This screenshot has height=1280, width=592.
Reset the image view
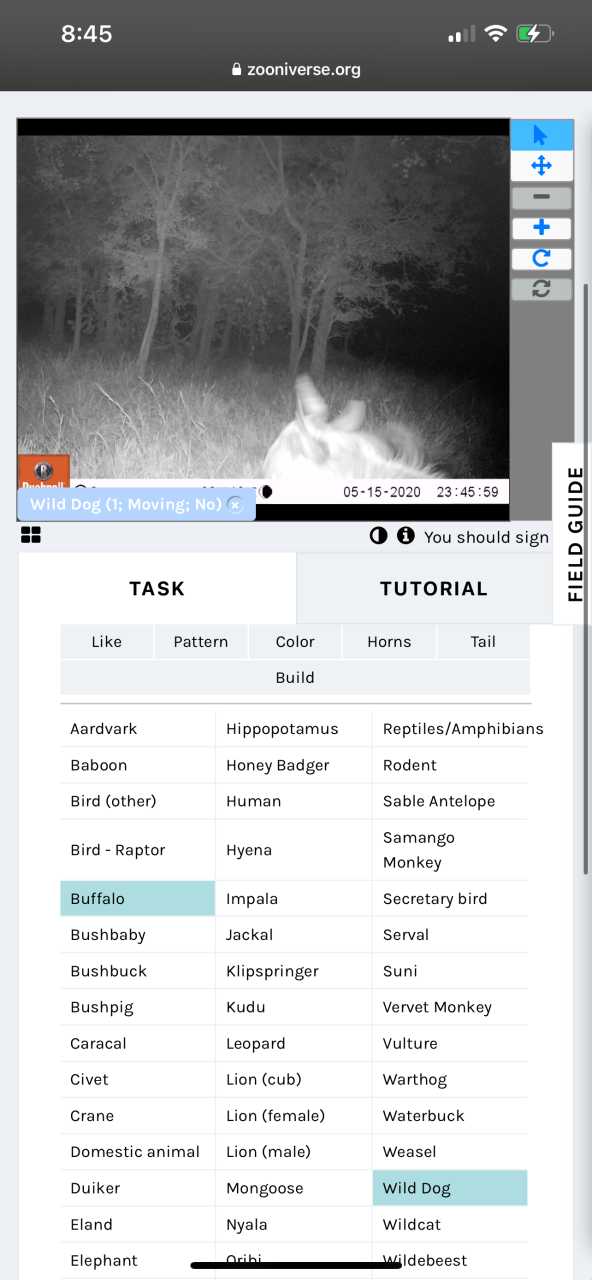tap(542, 289)
